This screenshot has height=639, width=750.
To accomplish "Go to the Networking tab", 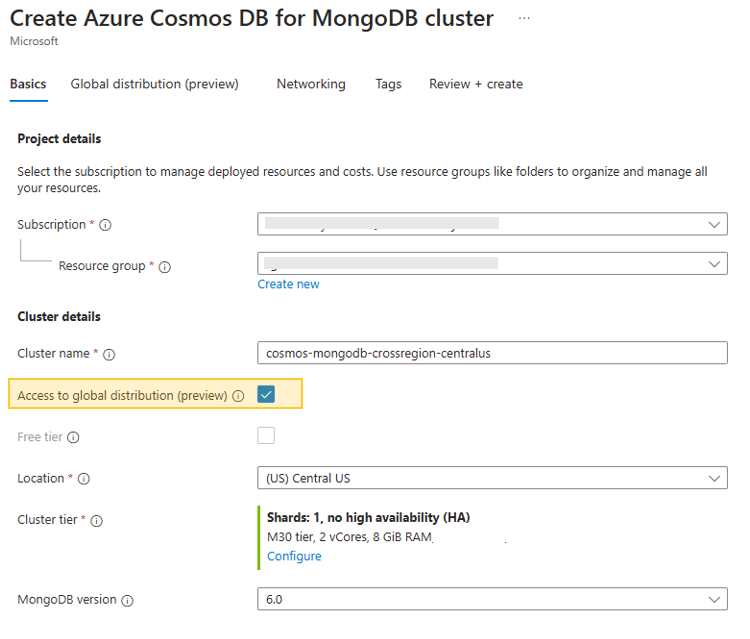I will click(311, 84).
